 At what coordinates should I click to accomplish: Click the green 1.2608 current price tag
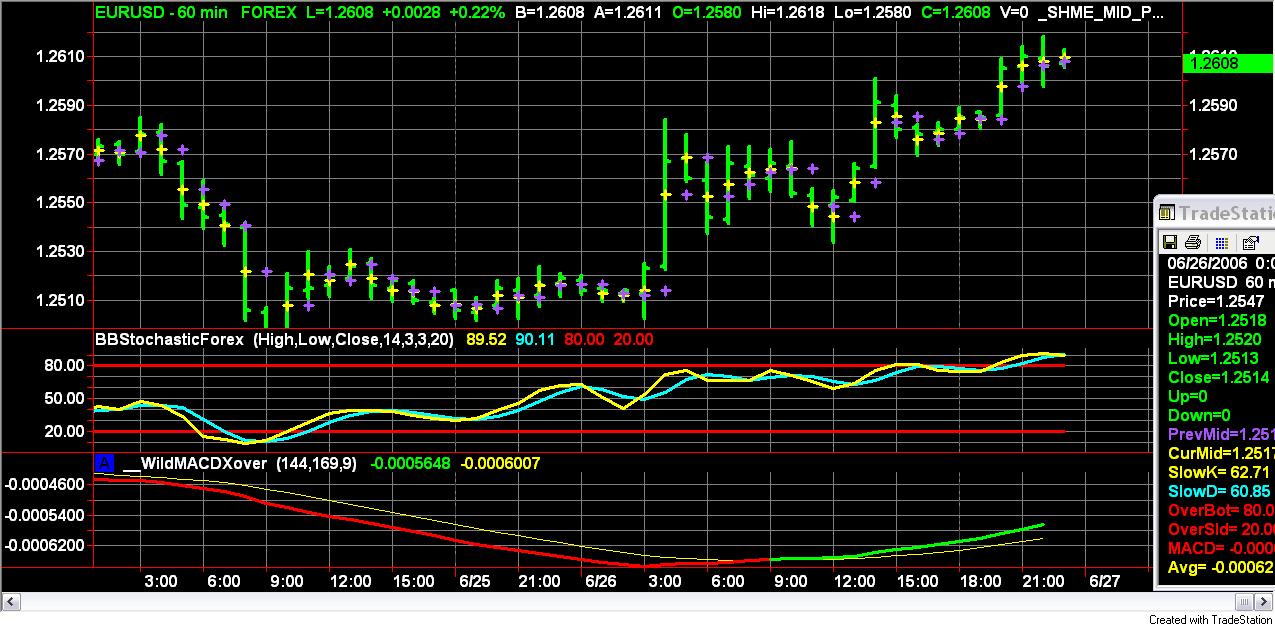tap(1210, 63)
